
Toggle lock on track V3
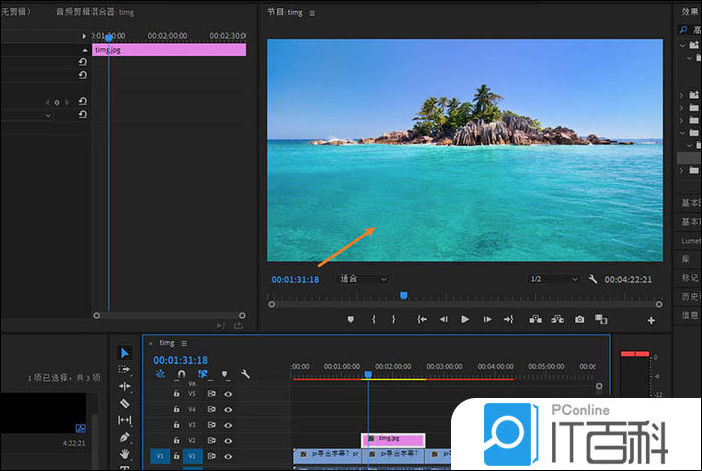(x=177, y=424)
